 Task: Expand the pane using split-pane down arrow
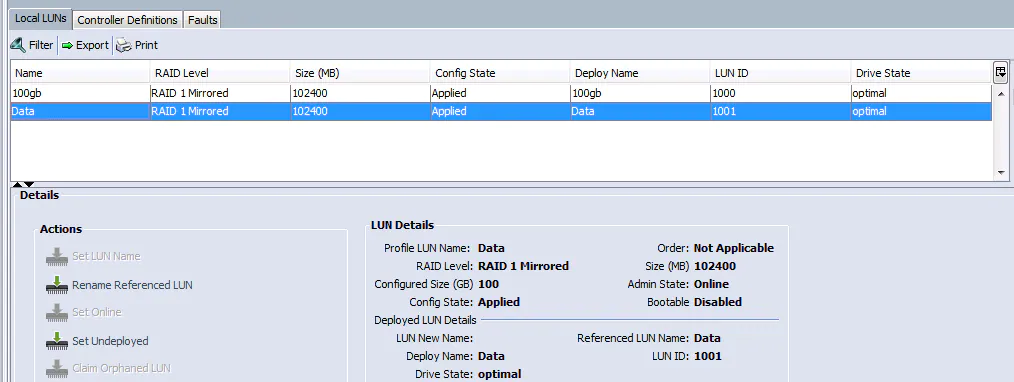point(29,185)
